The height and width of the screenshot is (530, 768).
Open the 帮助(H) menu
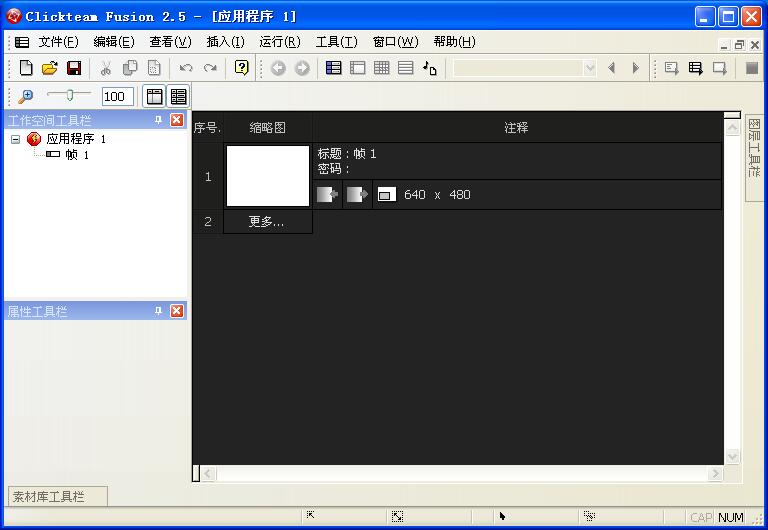454,42
